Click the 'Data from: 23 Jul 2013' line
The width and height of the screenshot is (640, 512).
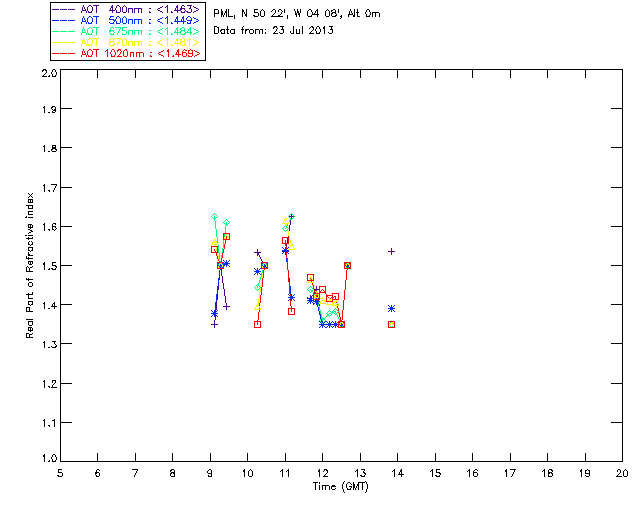(273, 31)
